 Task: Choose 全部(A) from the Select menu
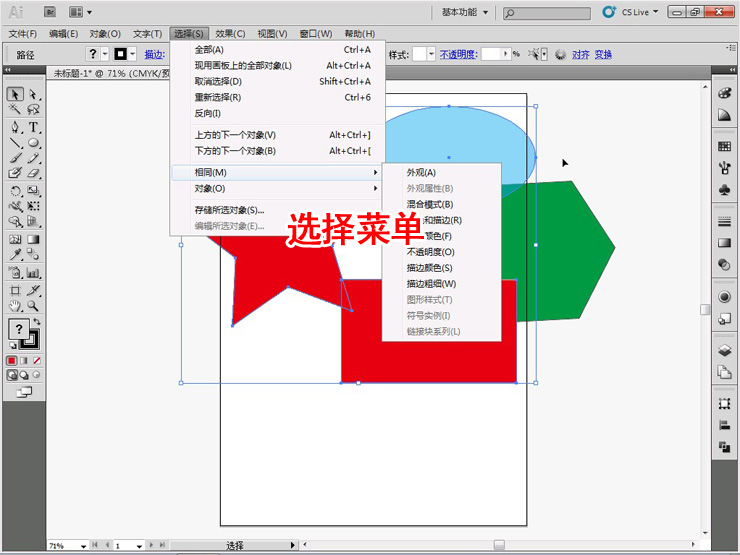[209, 49]
